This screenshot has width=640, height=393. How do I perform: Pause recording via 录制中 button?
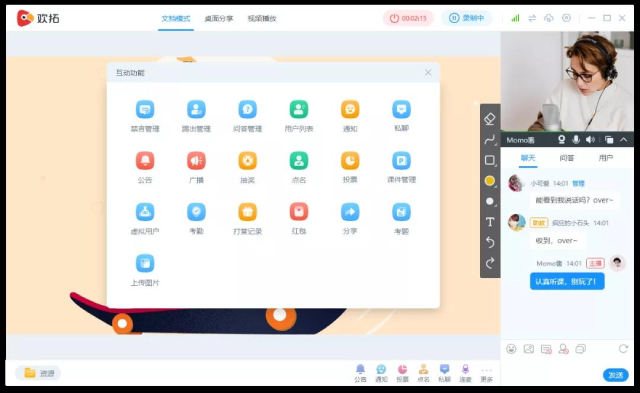coord(467,18)
